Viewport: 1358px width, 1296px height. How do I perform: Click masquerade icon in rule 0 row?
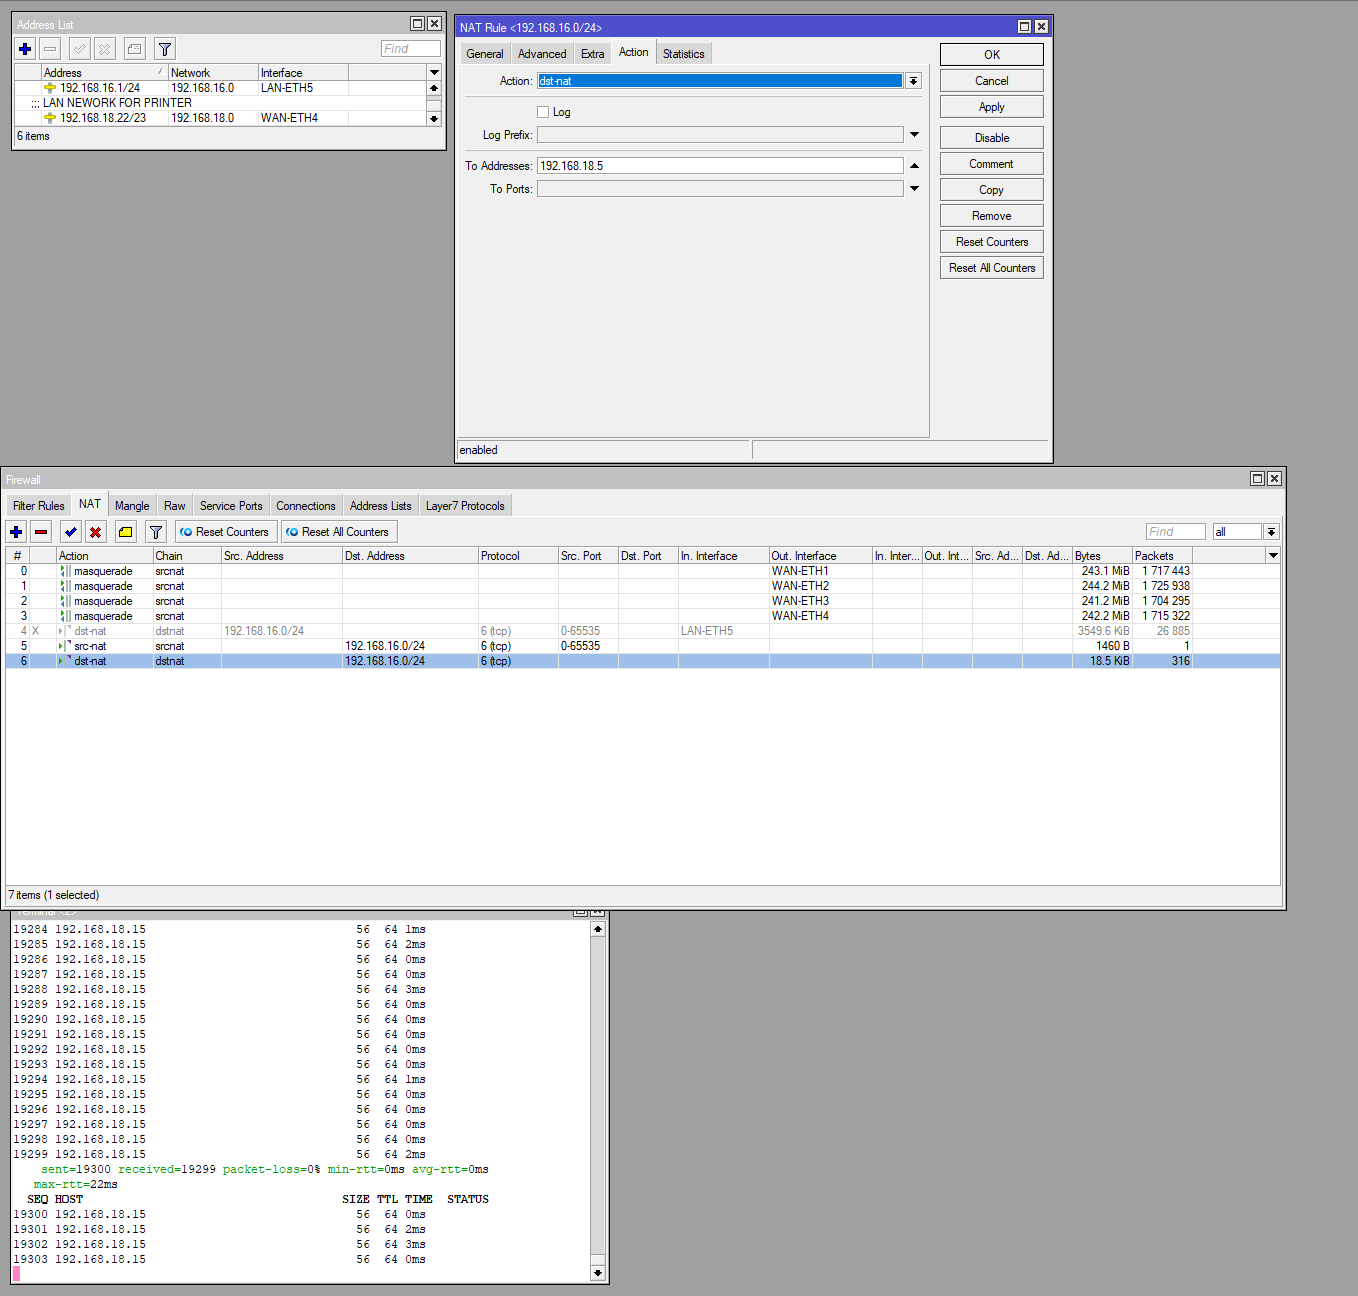point(65,571)
